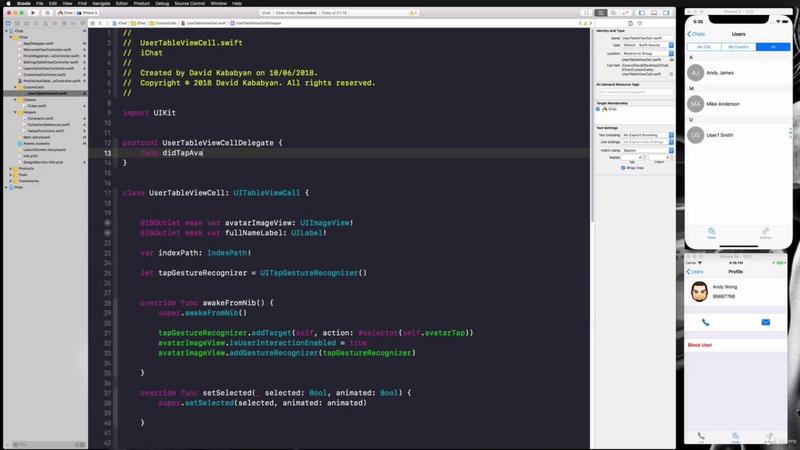Viewport: 800px width, 450px height.
Task: Select the My City segment in Users simulator
Action: [704, 47]
